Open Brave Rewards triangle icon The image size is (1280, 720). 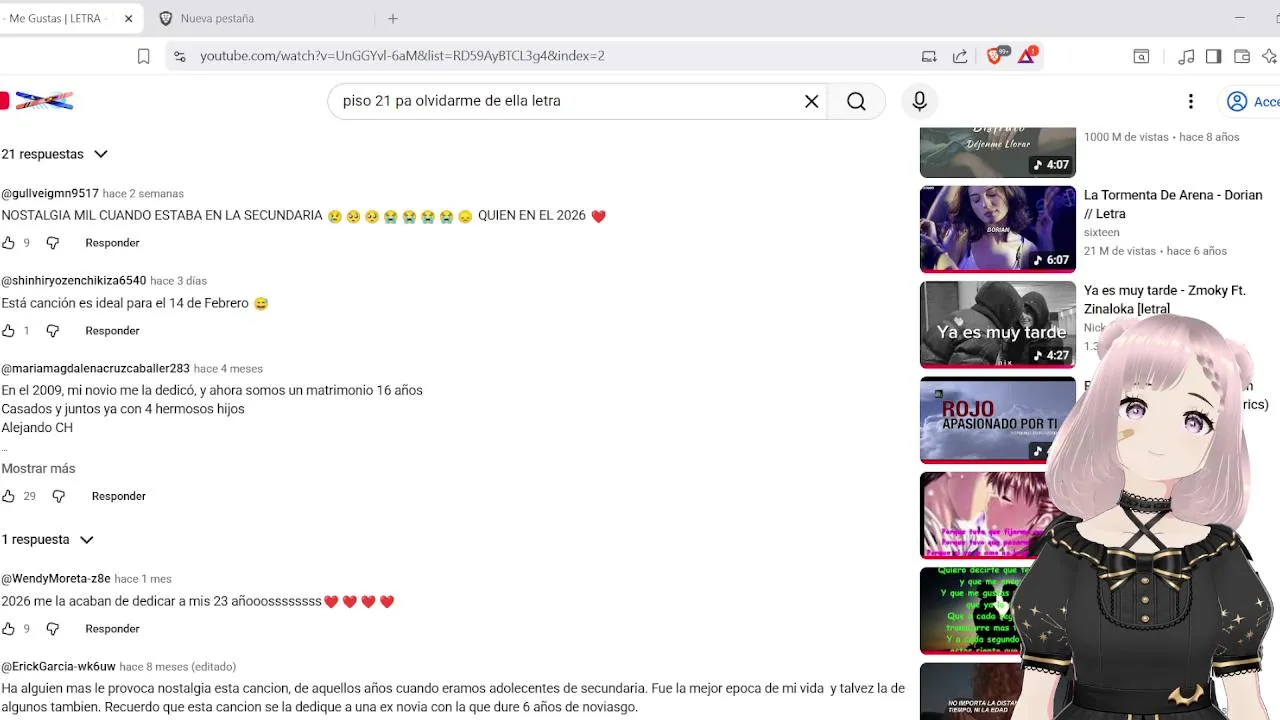[1027, 56]
